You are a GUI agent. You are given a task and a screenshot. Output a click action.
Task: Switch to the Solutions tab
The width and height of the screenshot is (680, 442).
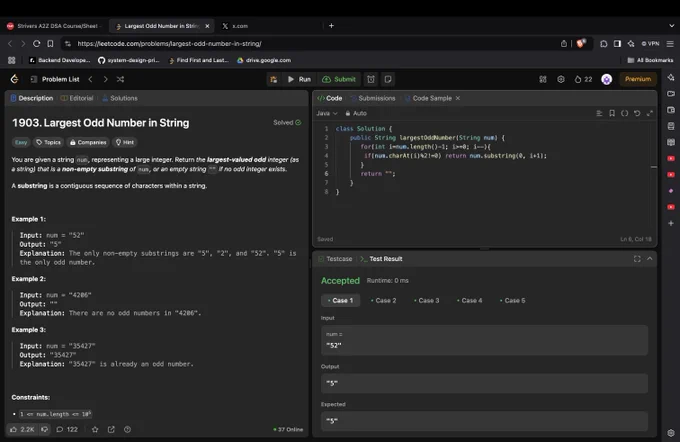120,98
